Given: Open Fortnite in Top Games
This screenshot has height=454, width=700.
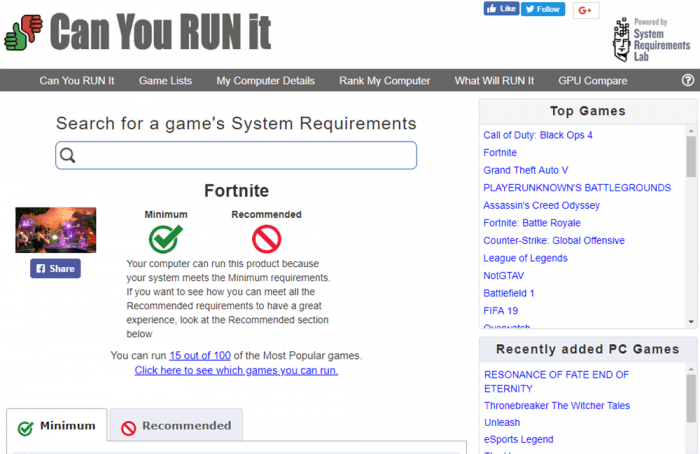Looking at the screenshot, I should 500,153.
